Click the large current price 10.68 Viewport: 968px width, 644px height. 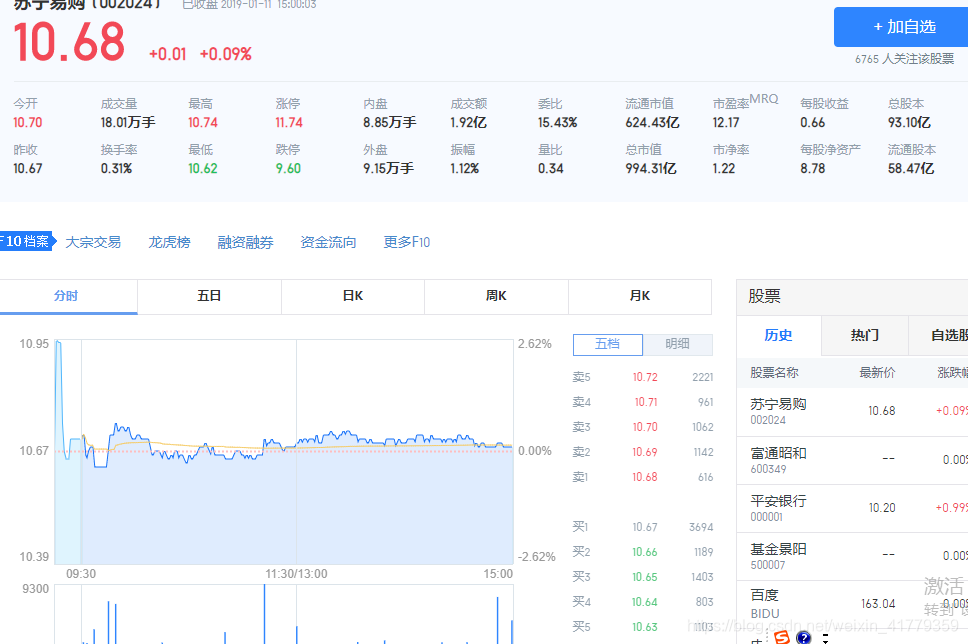(69, 42)
